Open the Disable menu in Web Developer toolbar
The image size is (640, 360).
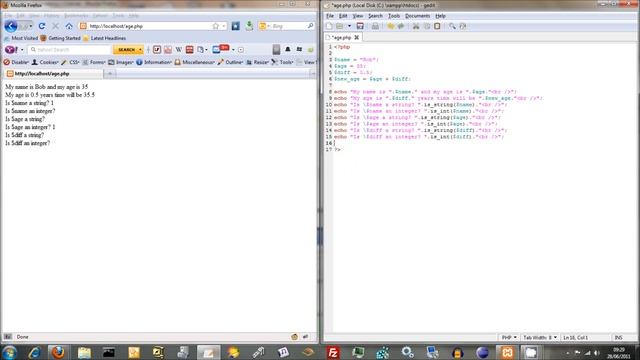(16, 62)
